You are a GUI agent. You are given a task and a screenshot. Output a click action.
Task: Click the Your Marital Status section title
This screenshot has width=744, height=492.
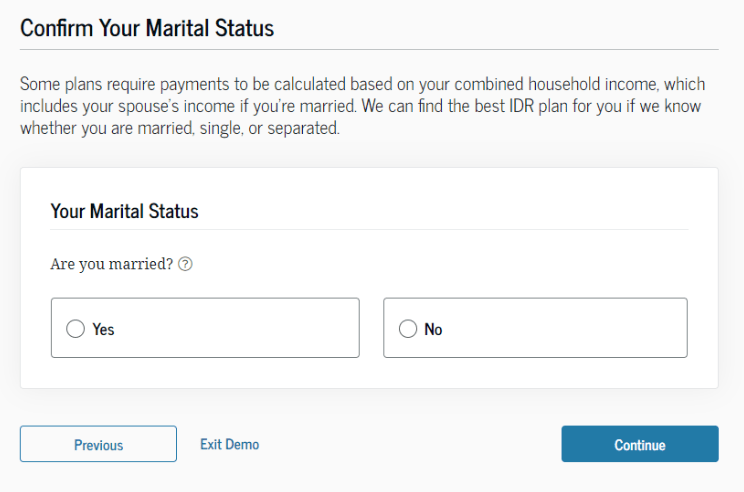(124, 211)
